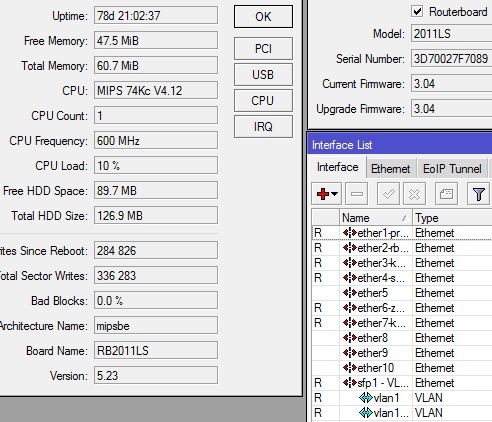This screenshot has width=492, height=422.
Task: Click the Filter funnel icon
Action: point(478,194)
